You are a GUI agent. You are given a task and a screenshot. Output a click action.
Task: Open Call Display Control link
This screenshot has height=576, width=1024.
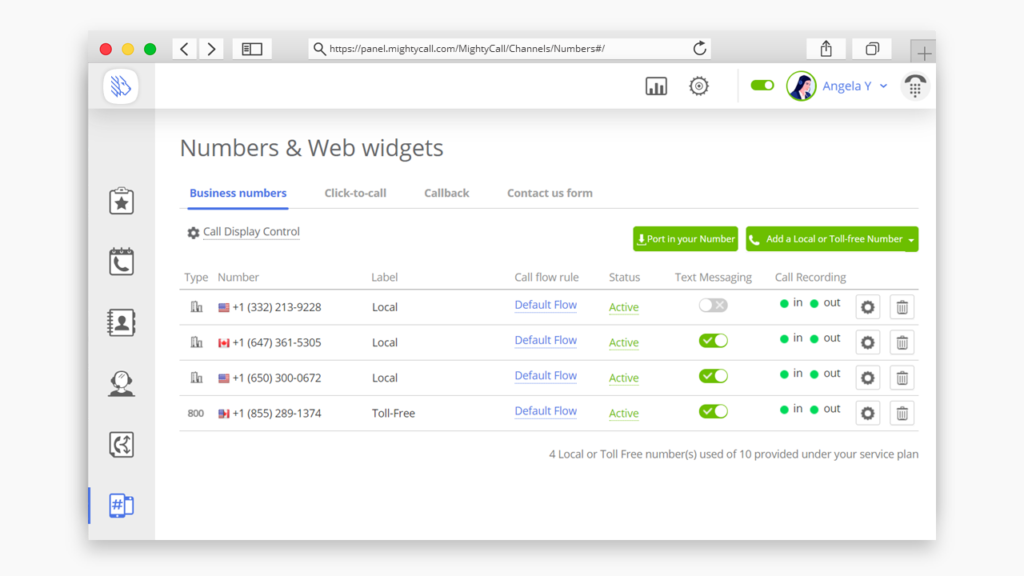(250, 232)
